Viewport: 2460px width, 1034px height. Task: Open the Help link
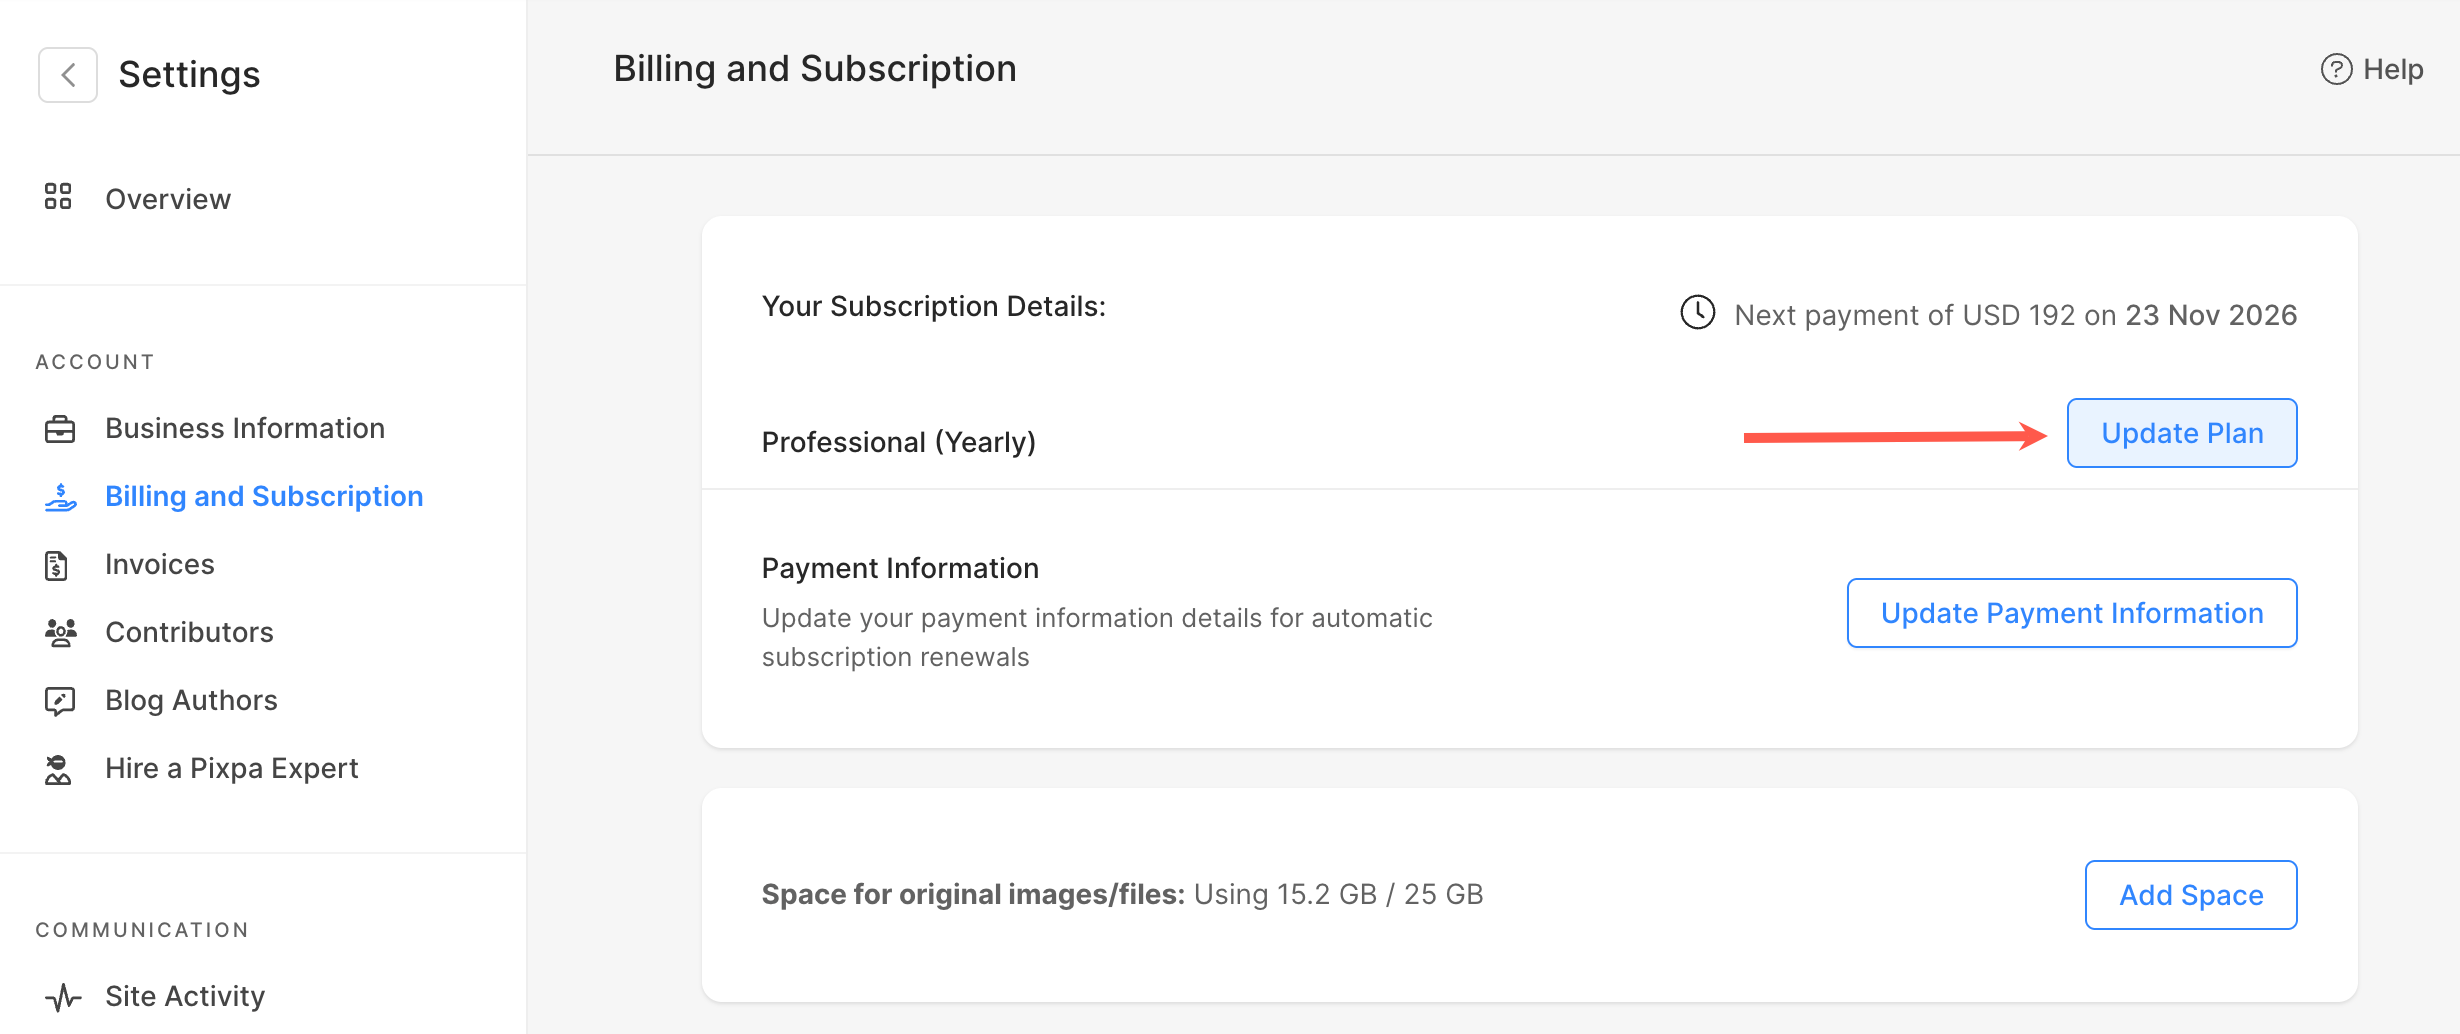click(x=2392, y=69)
